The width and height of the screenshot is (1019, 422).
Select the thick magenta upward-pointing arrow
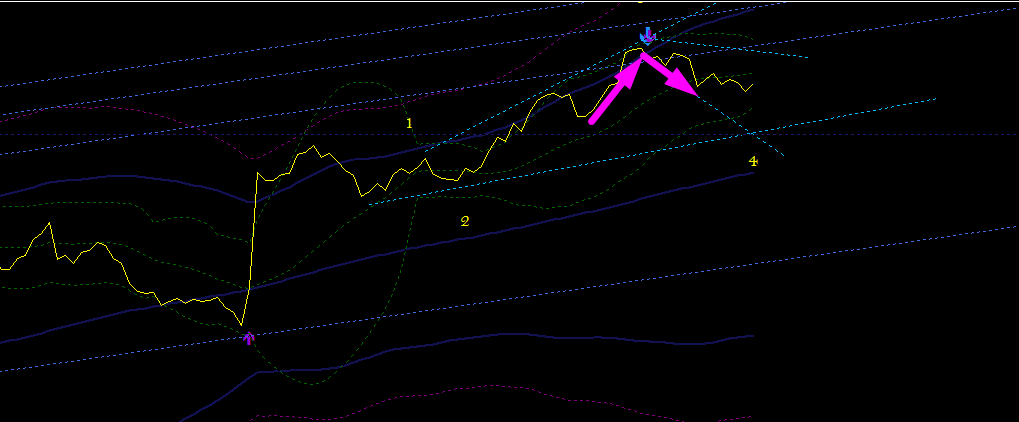click(615, 88)
